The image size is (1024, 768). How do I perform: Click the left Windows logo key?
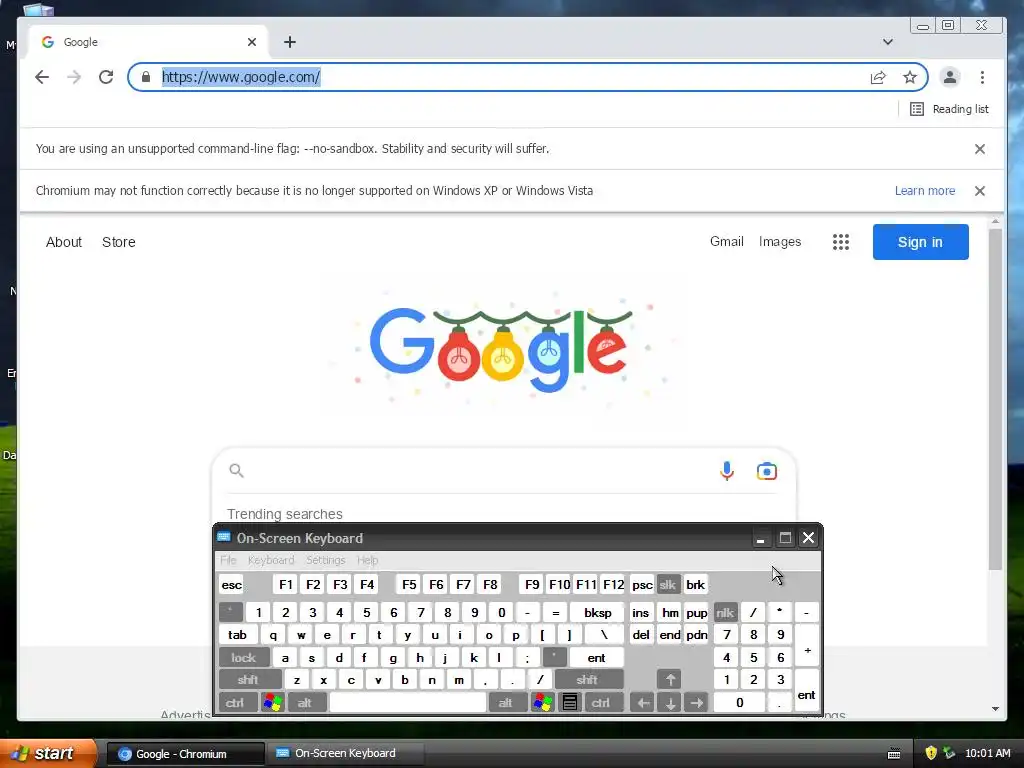(x=273, y=703)
